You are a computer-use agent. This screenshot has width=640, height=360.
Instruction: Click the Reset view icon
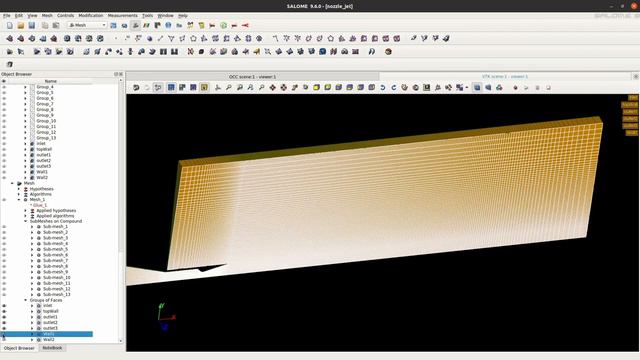404,87
